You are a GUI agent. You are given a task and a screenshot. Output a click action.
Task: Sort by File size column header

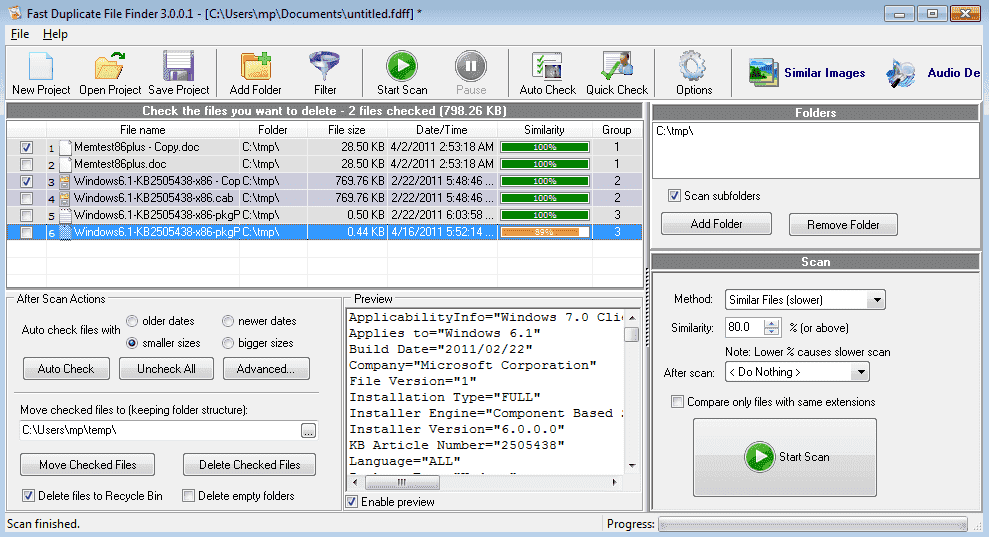346,130
